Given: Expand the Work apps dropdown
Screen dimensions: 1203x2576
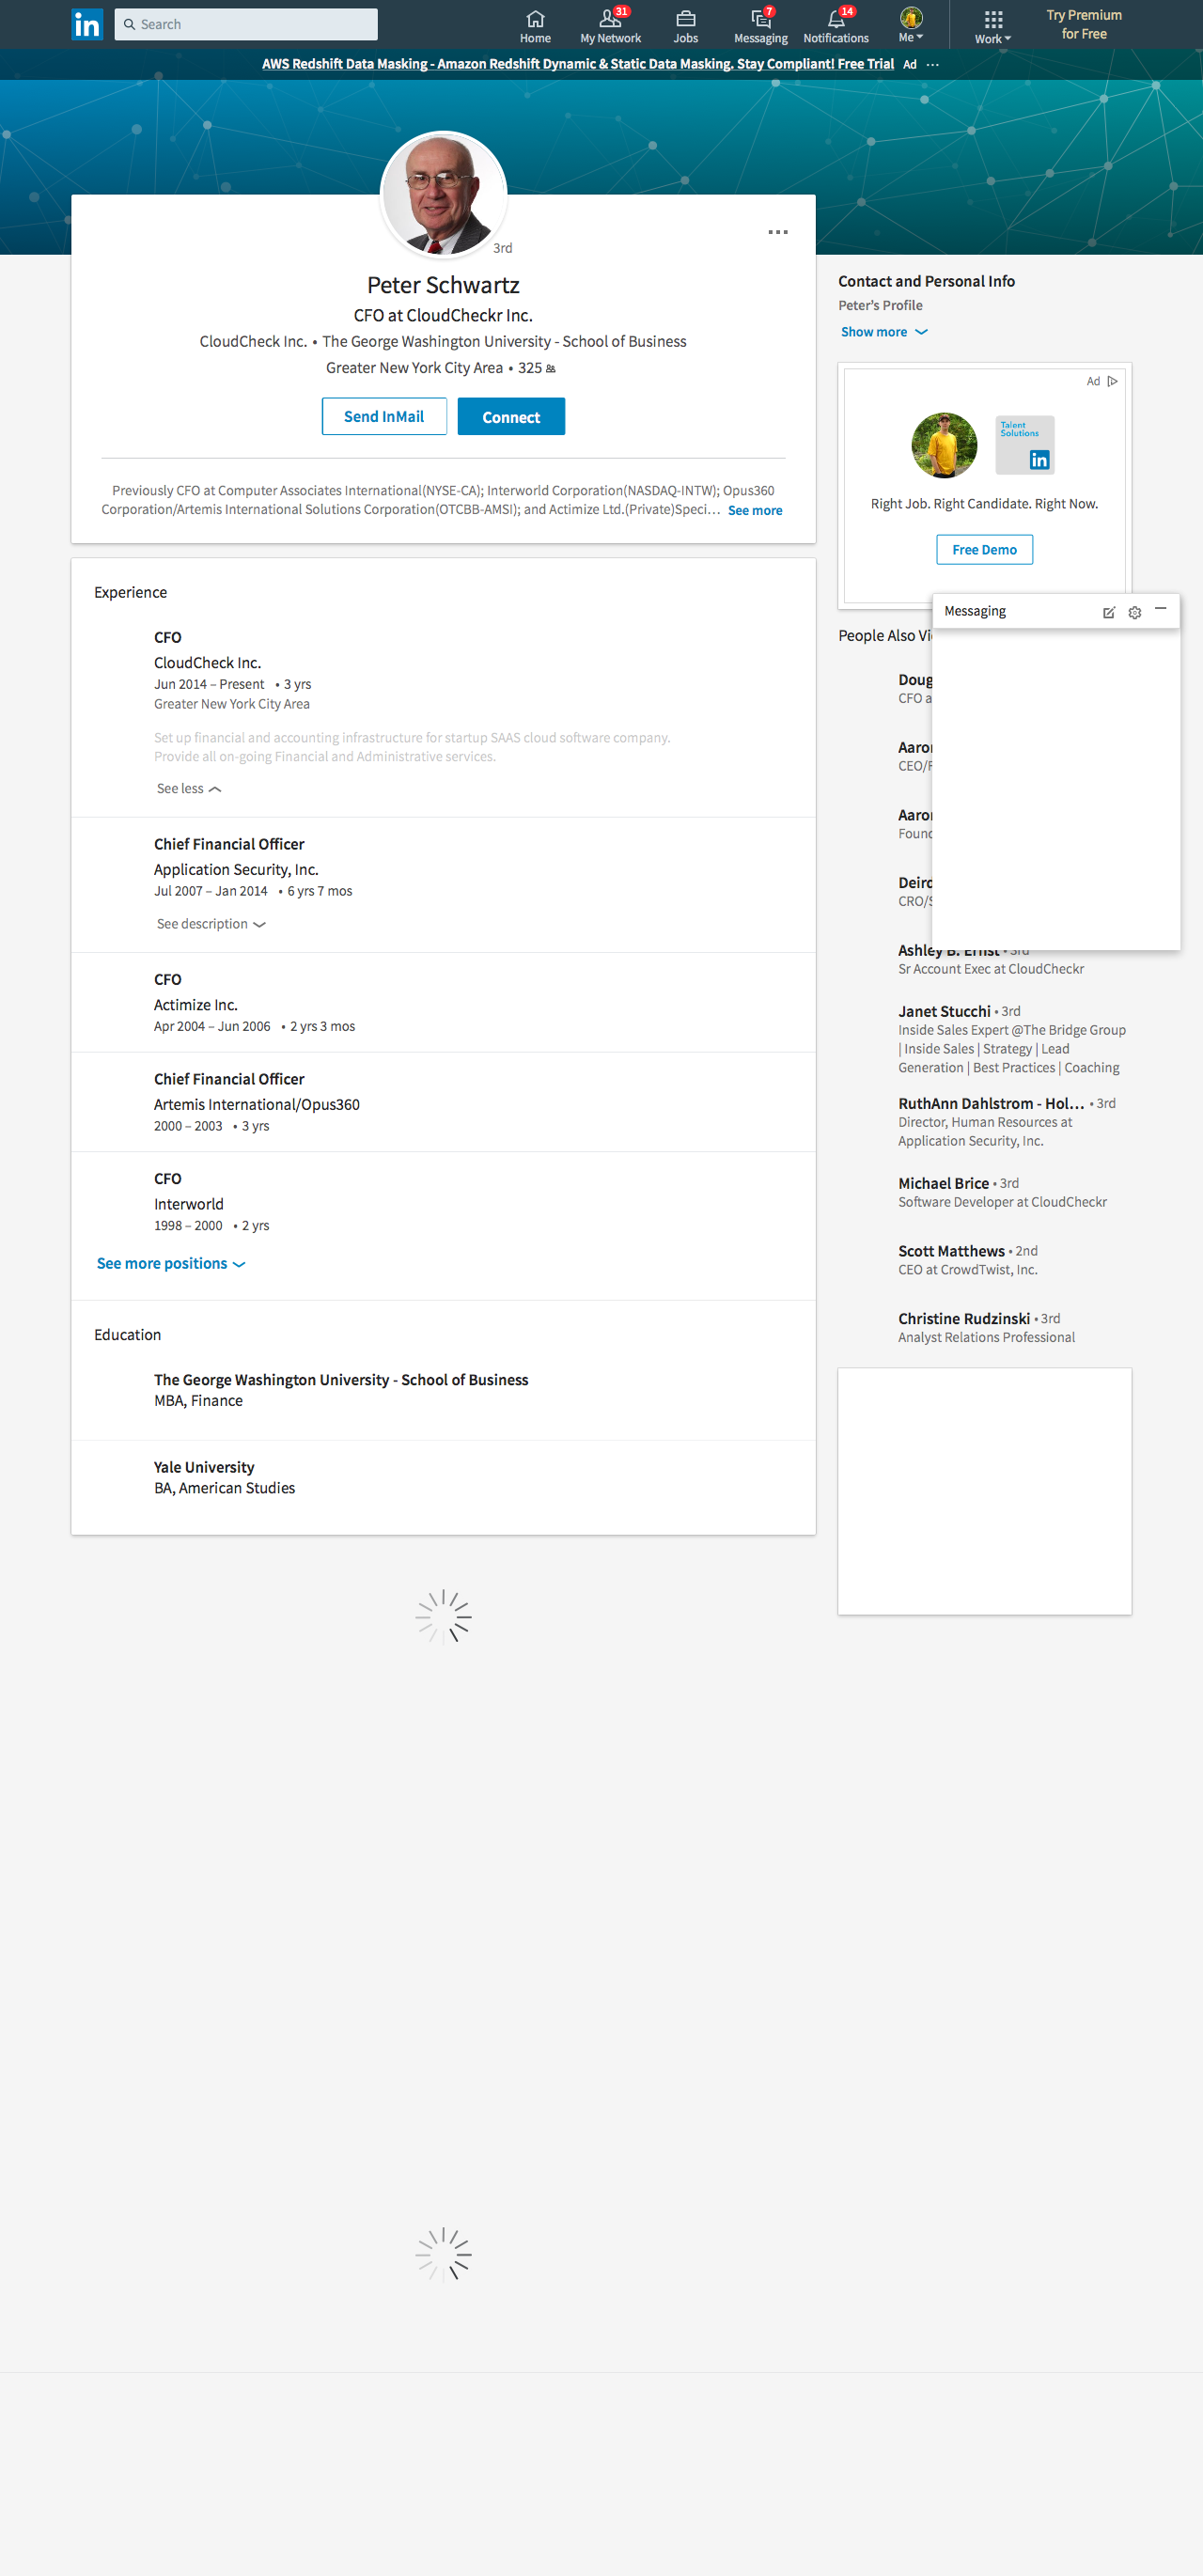Looking at the screenshot, I should click(992, 27).
